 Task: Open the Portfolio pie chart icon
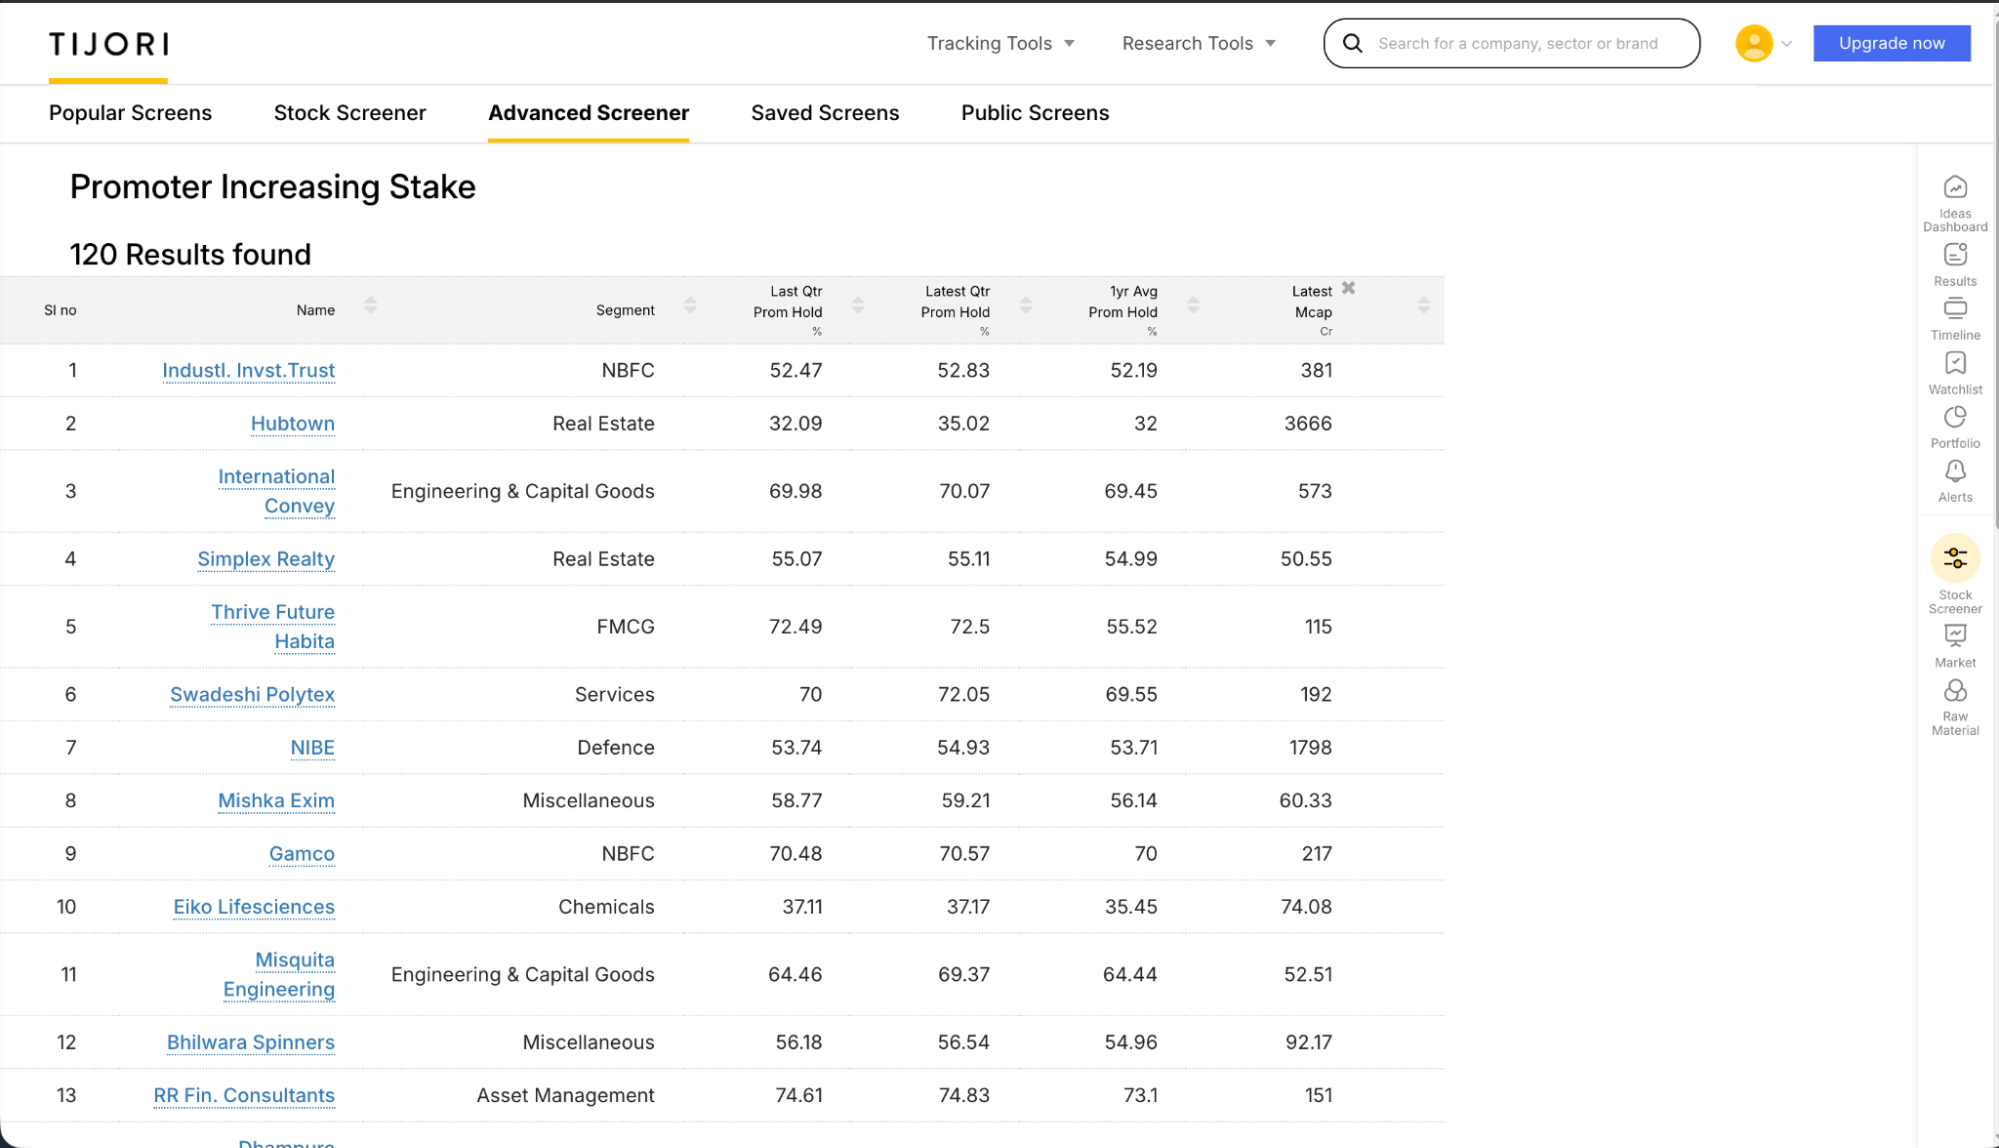(1954, 417)
